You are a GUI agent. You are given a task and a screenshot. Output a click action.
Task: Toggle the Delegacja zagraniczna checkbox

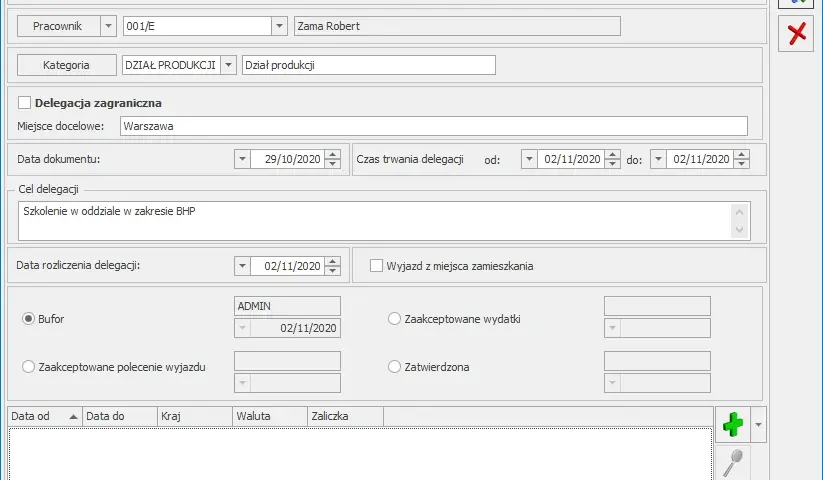(24, 102)
